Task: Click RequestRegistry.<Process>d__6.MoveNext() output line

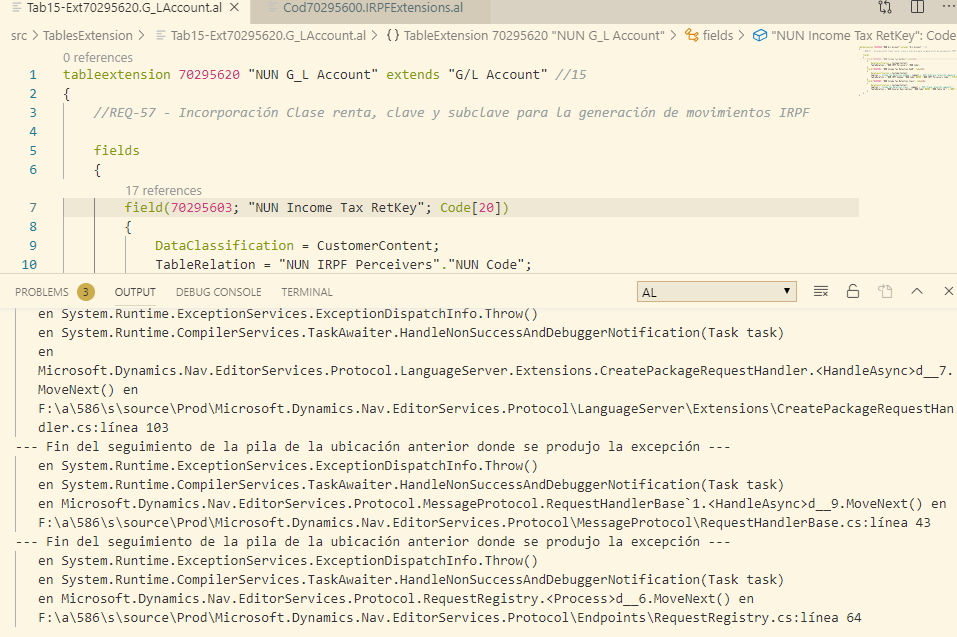Action: tap(395, 599)
